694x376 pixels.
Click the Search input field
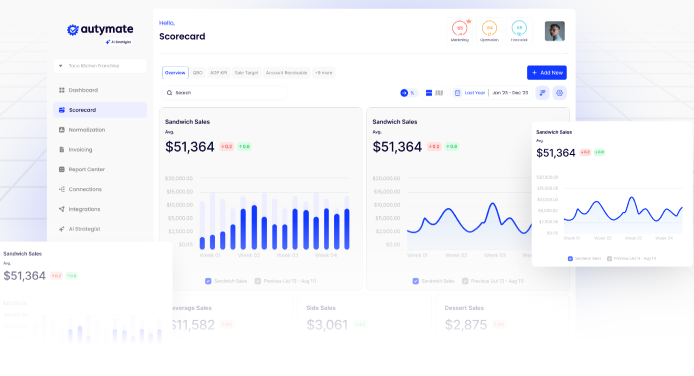(x=224, y=93)
